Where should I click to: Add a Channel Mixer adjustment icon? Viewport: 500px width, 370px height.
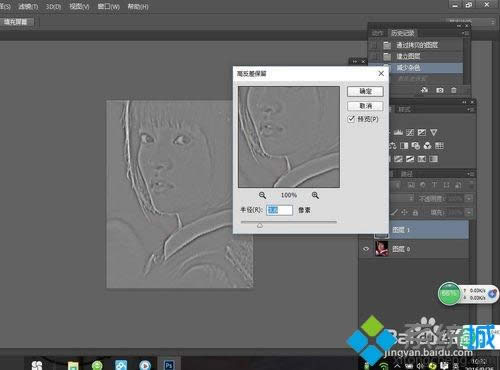[x=427, y=146]
